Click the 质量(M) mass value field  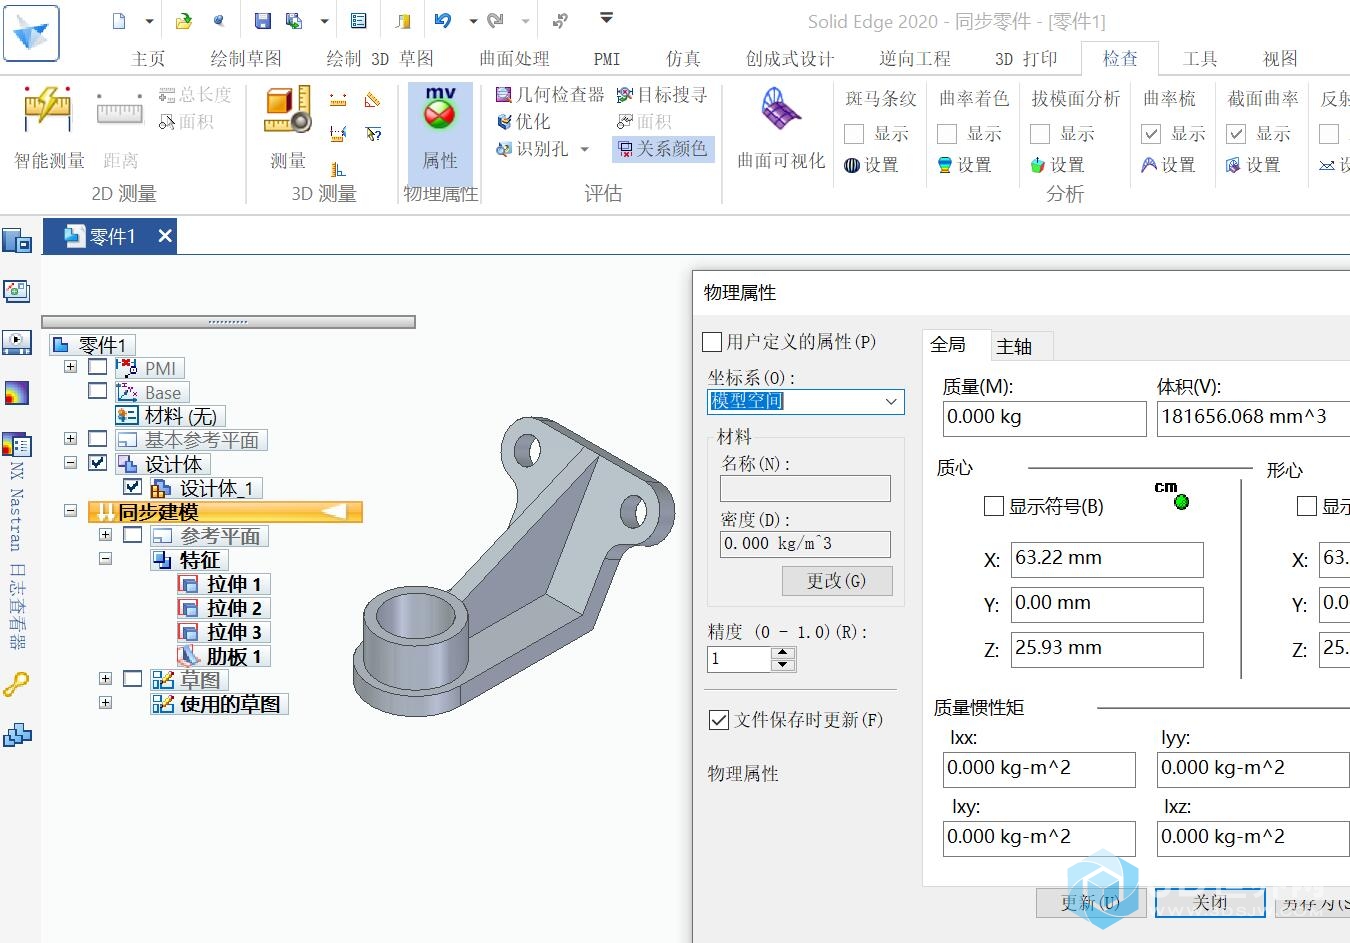pyautogui.click(x=1044, y=418)
